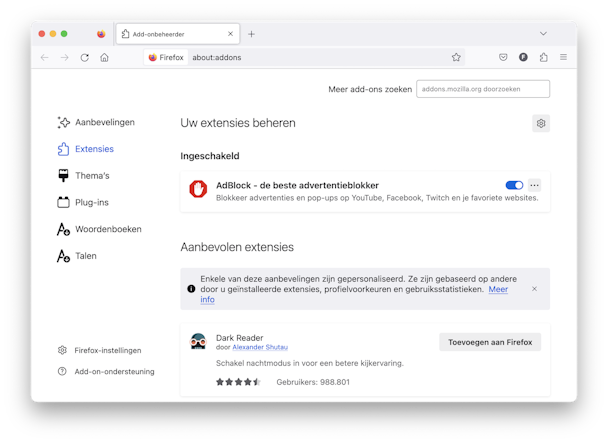Click the back navigation arrow

[x=45, y=57]
